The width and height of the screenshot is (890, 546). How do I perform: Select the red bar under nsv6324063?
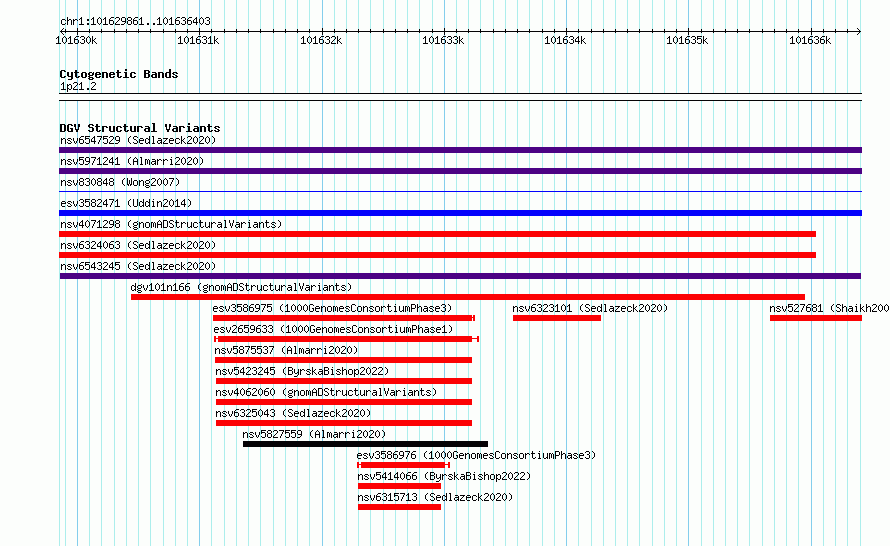[438, 255]
